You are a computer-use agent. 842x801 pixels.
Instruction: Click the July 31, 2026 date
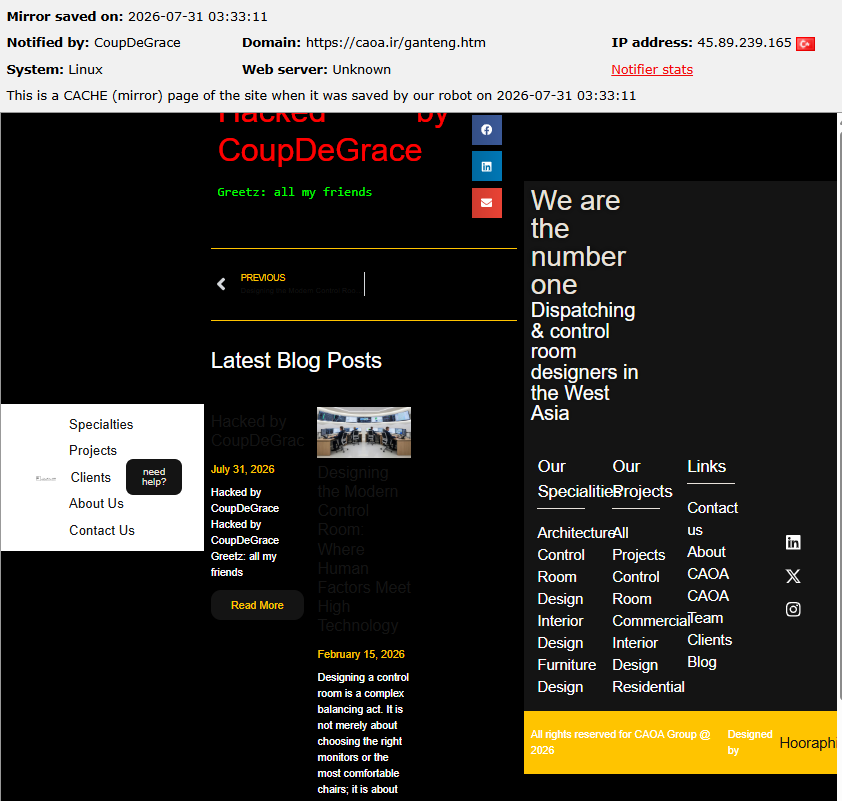click(242, 469)
